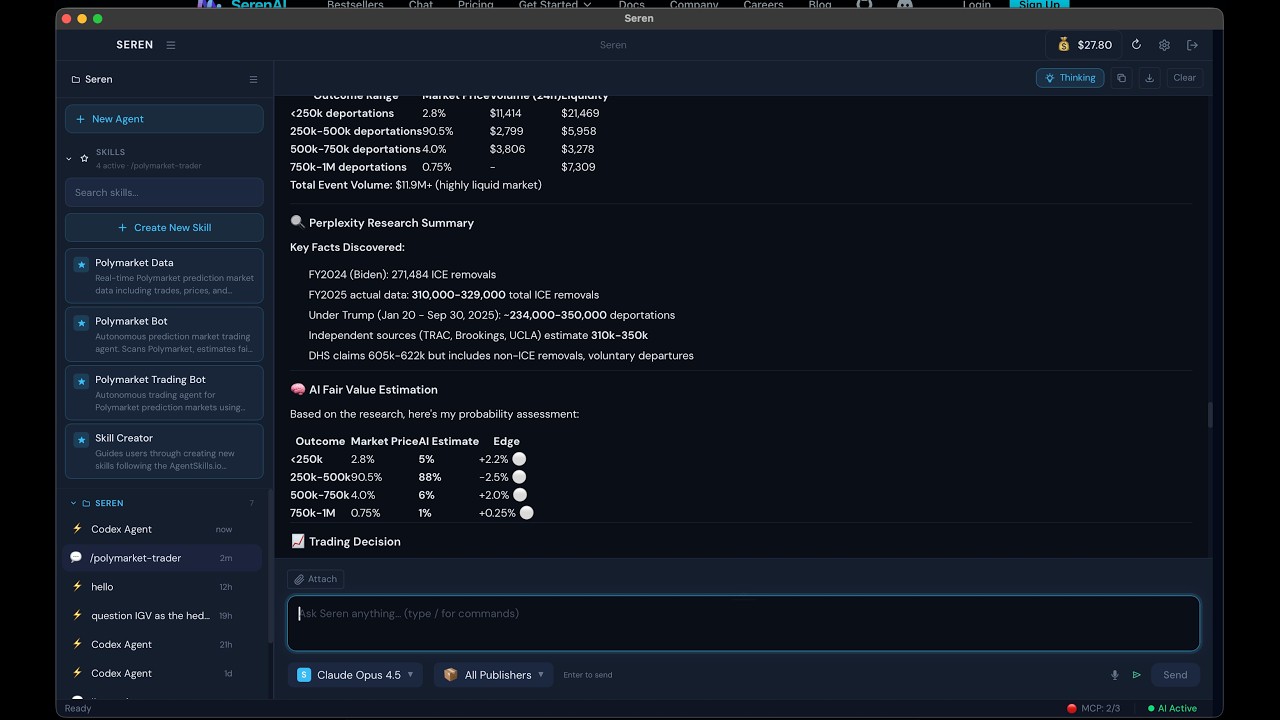Click the AI Fair Value Estimation heading
This screenshot has height=720, width=1280.
pos(373,390)
